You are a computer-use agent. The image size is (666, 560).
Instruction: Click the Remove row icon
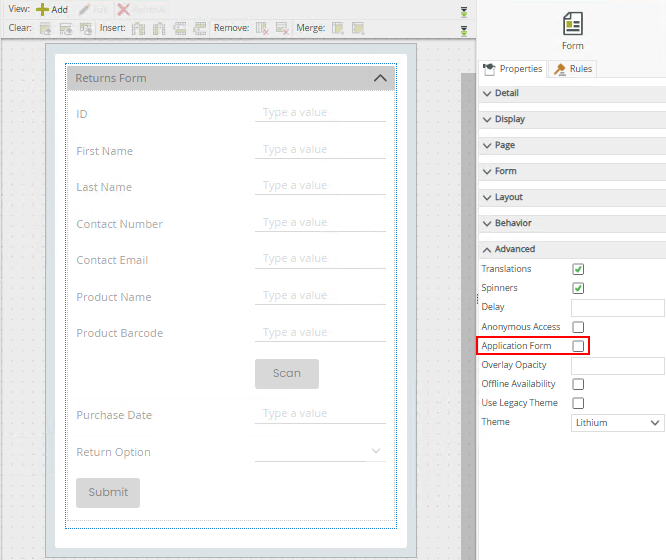click(x=282, y=28)
